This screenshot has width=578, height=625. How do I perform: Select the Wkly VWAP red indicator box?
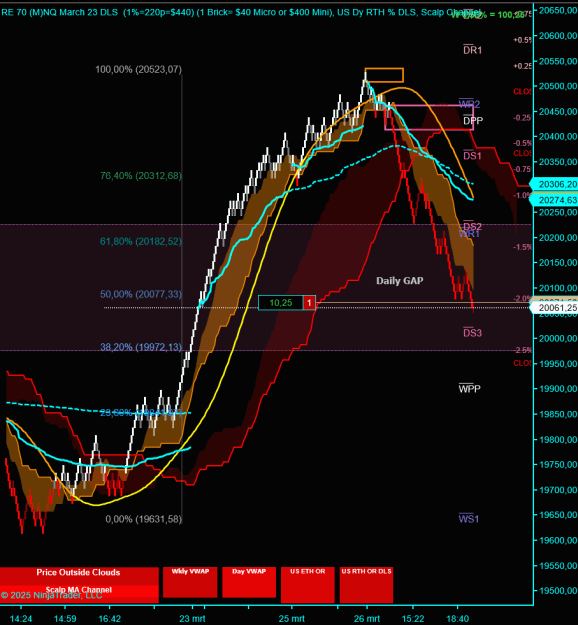(190, 582)
